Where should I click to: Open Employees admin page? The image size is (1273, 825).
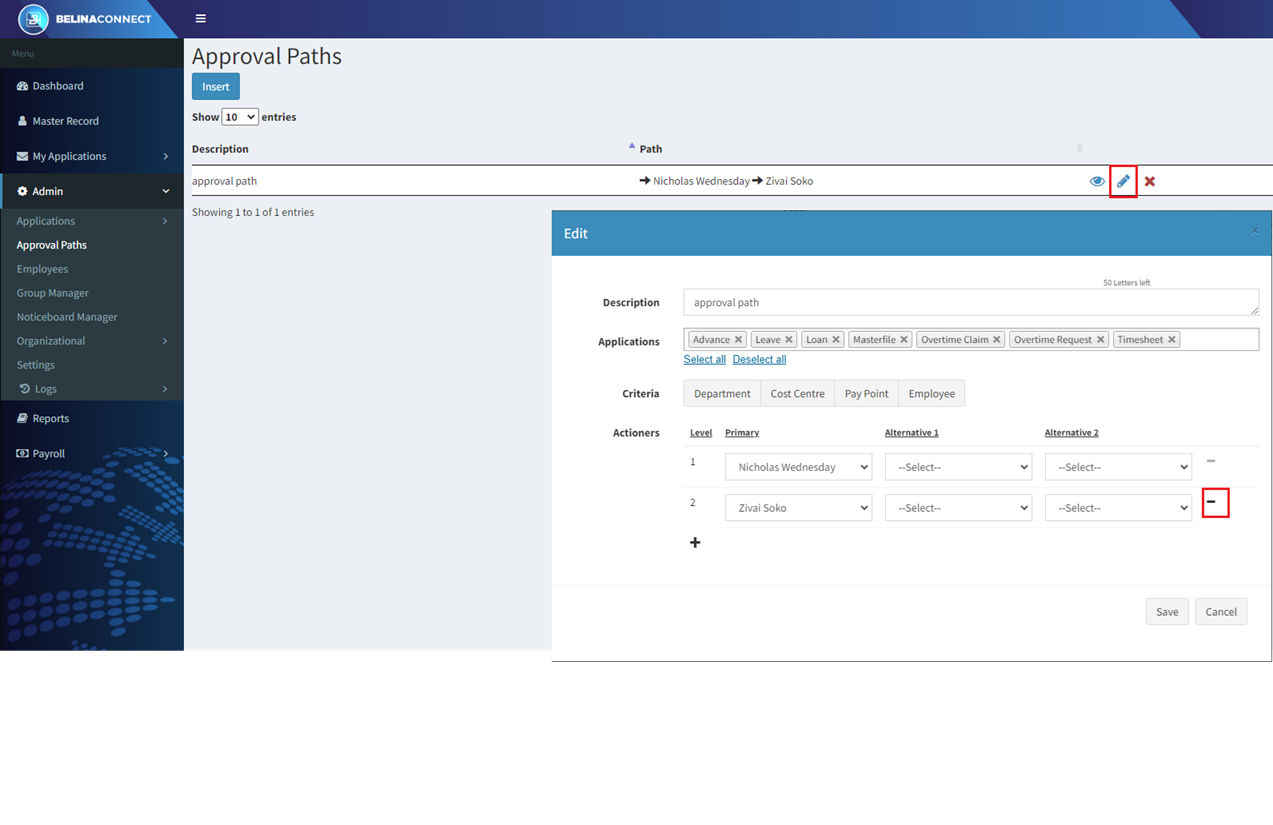click(43, 269)
